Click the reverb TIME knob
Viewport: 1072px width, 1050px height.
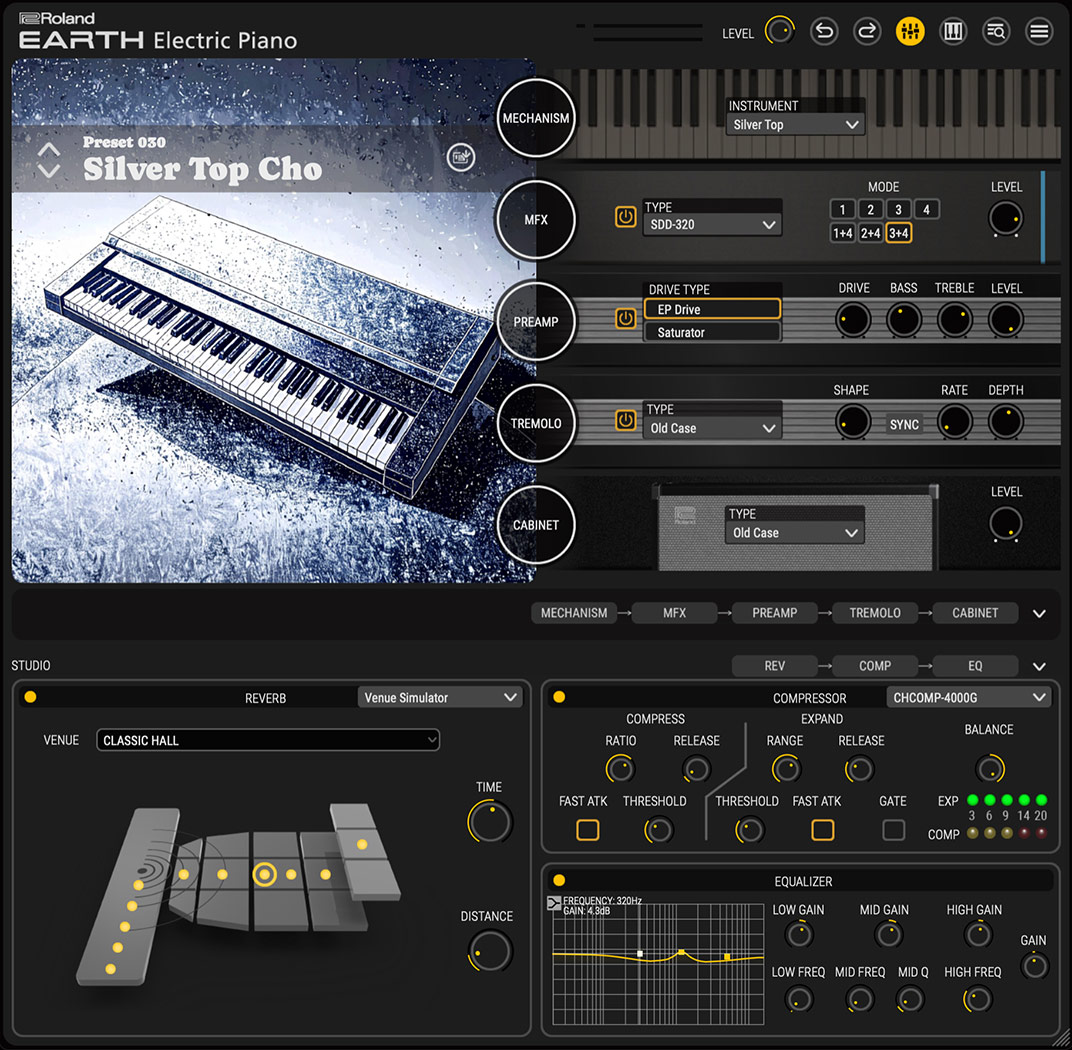tap(489, 822)
